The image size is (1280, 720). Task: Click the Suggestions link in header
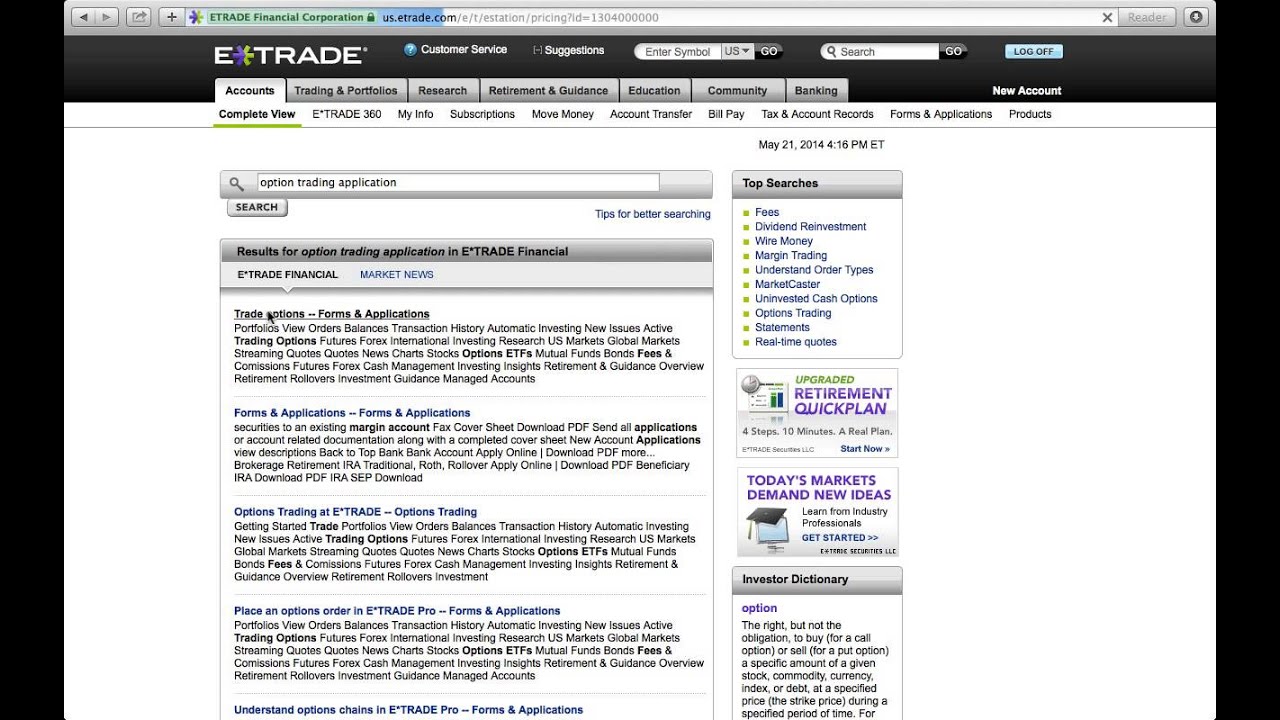pos(574,50)
